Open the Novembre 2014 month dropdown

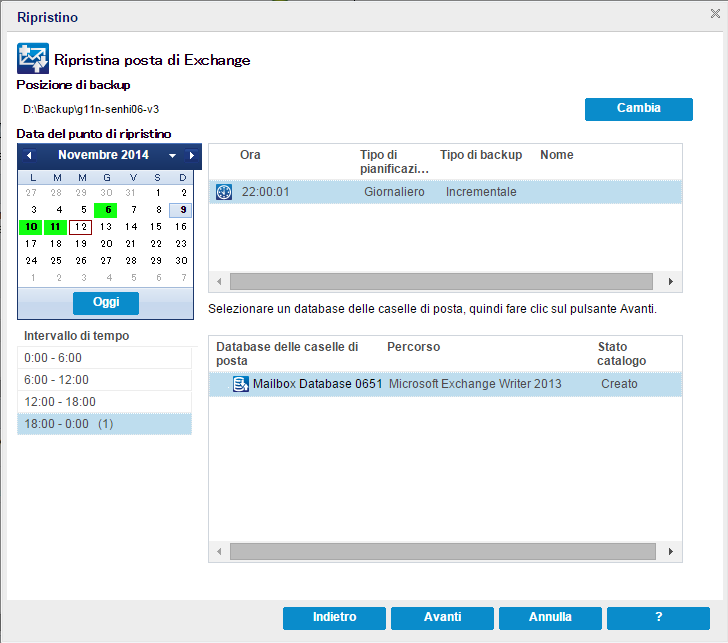click(x=172, y=156)
